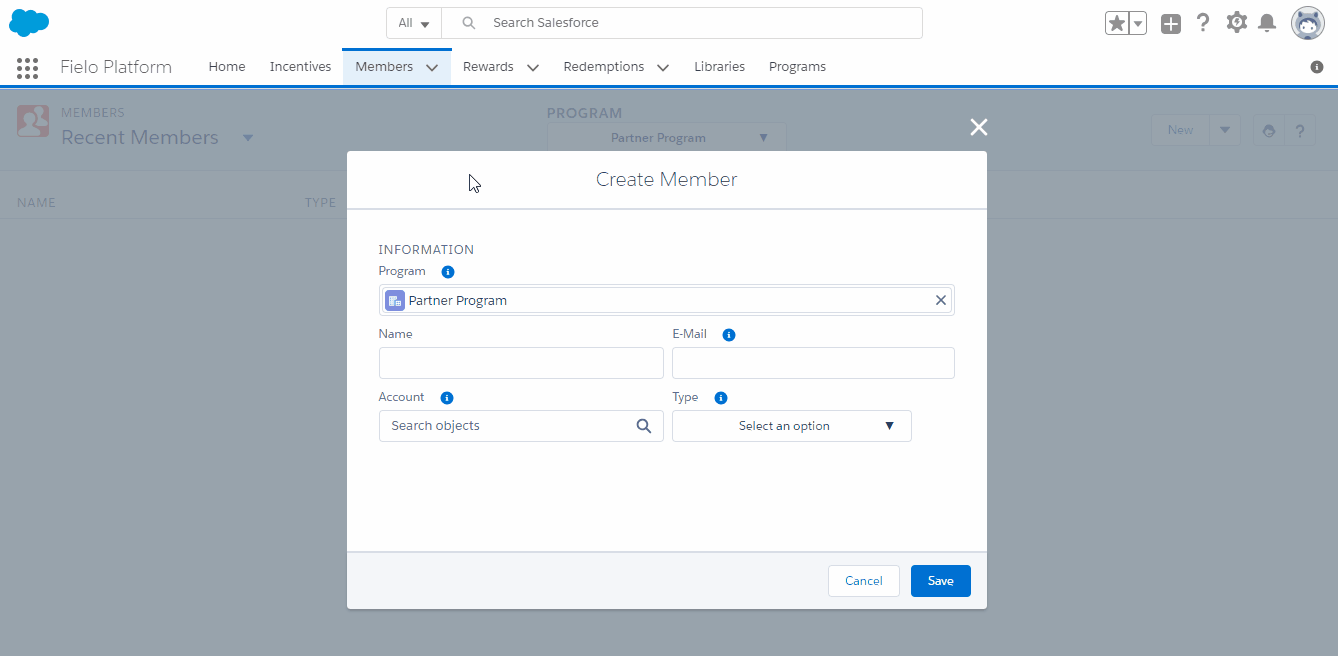This screenshot has width=1338, height=656.
Task: Click the Type info icon
Action: pyautogui.click(x=721, y=398)
